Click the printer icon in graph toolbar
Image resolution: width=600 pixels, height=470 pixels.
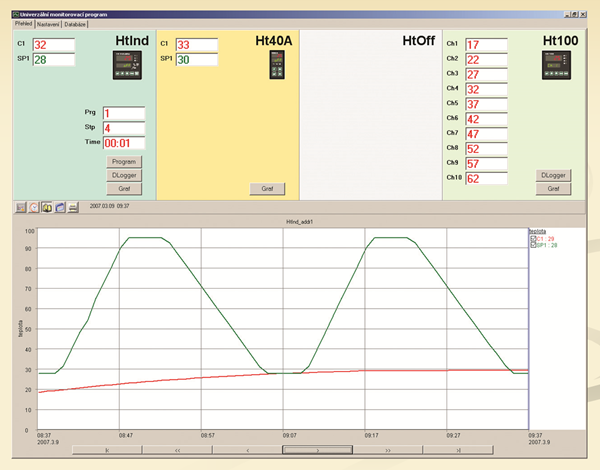tap(73, 207)
